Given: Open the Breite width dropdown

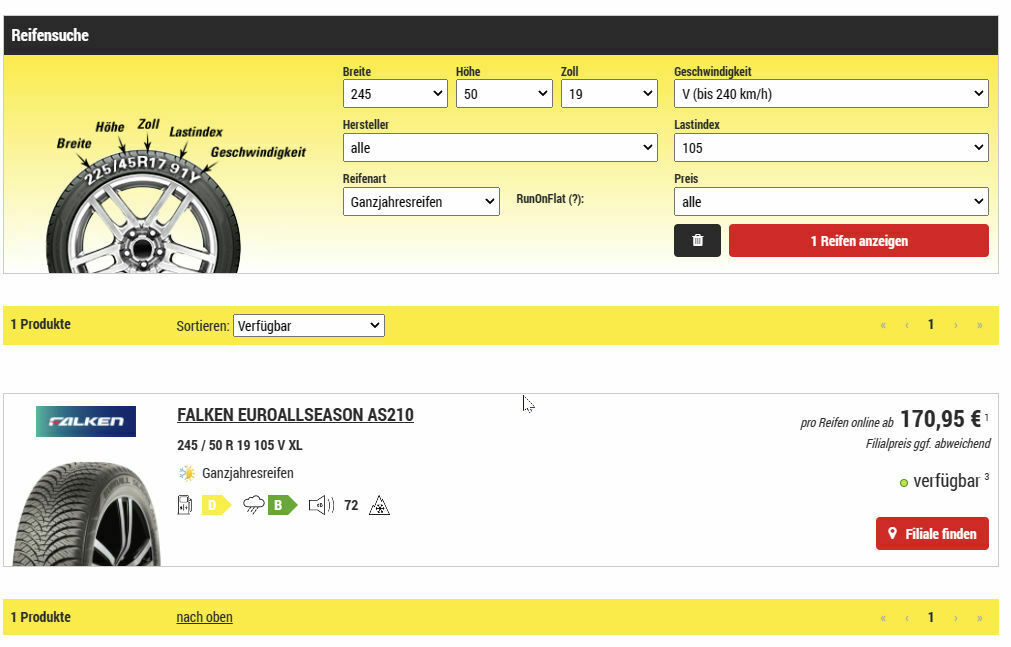Looking at the screenshot, I should tap(394, 94).
